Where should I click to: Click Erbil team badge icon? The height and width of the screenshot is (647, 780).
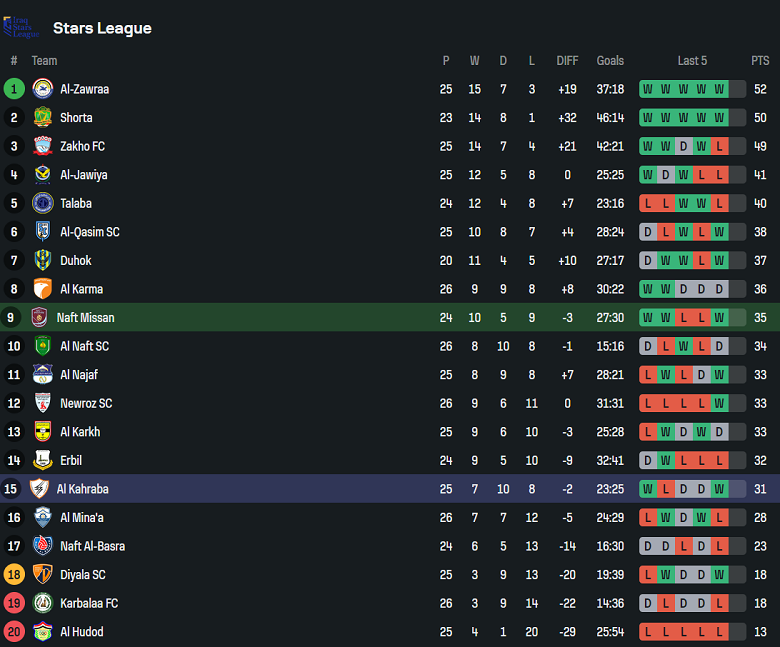coord(42,461)
